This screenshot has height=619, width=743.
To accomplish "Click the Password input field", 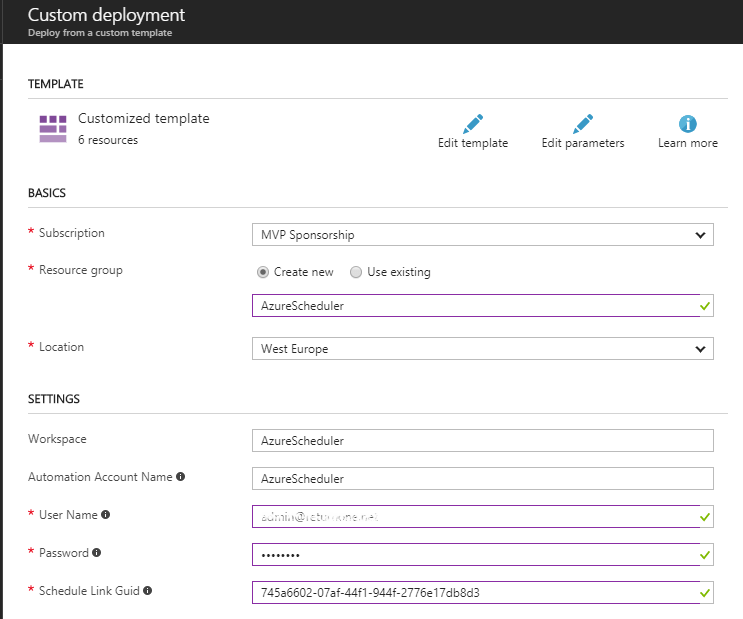I will 475,554.
